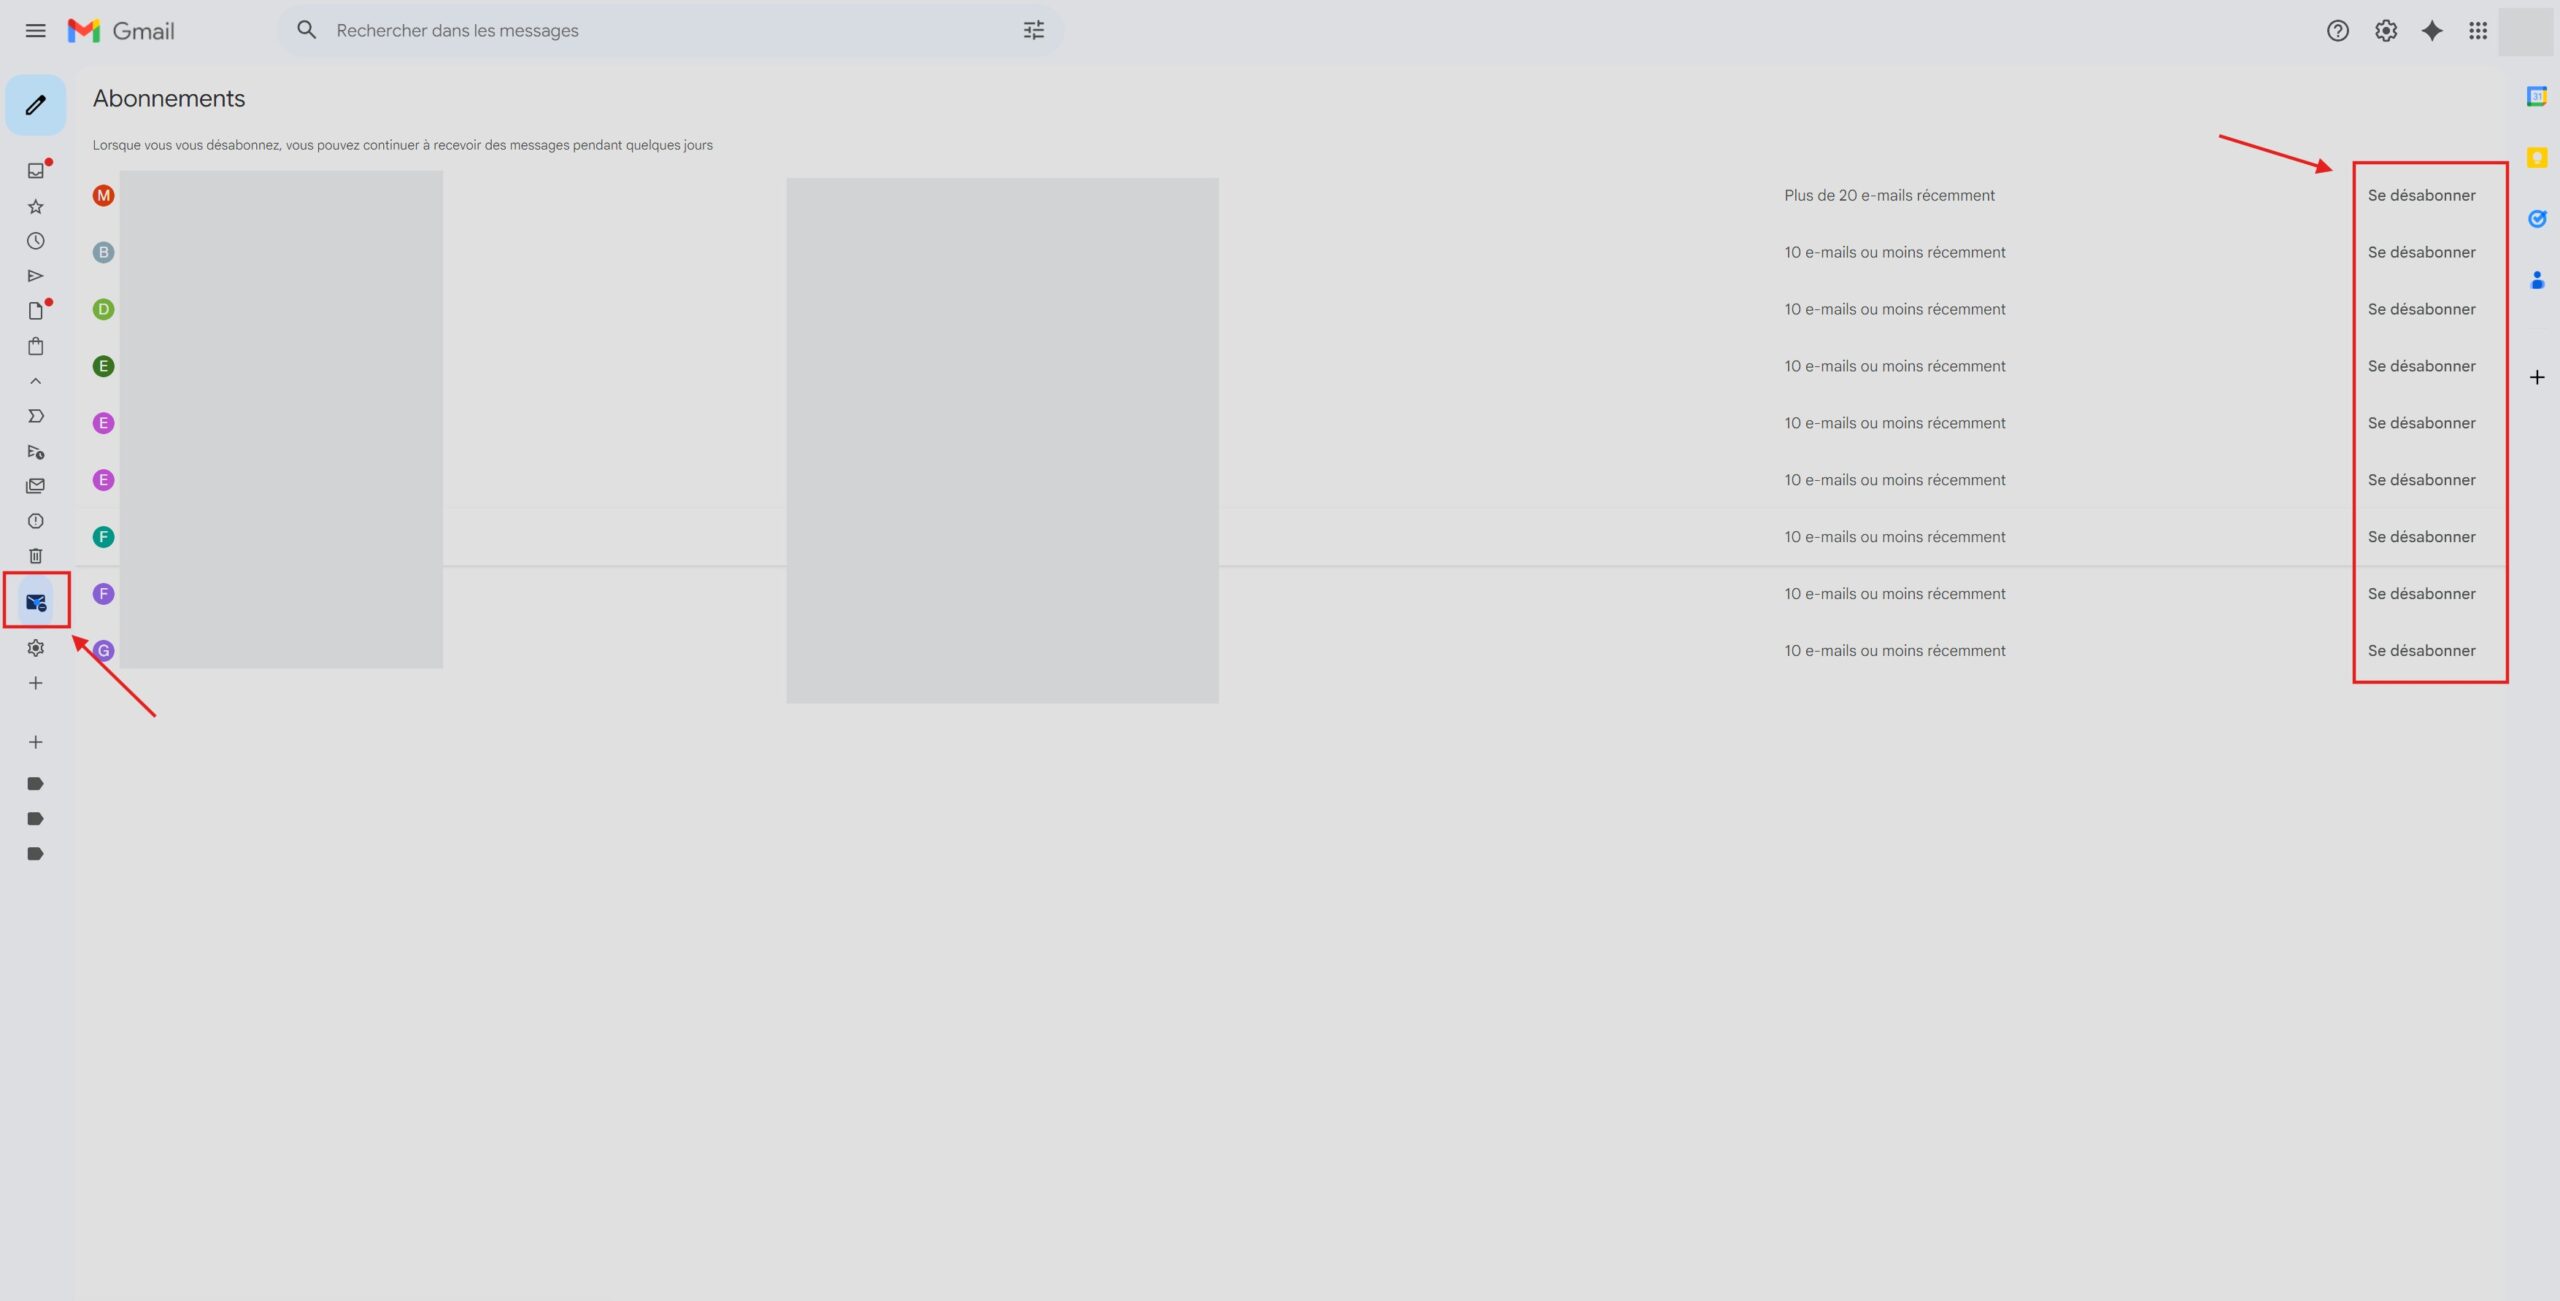Unsubscribe from the sender with more than 20 emails
Image resolution: width=2560 pixels, height=1301 pixels.
[2422, 195]
